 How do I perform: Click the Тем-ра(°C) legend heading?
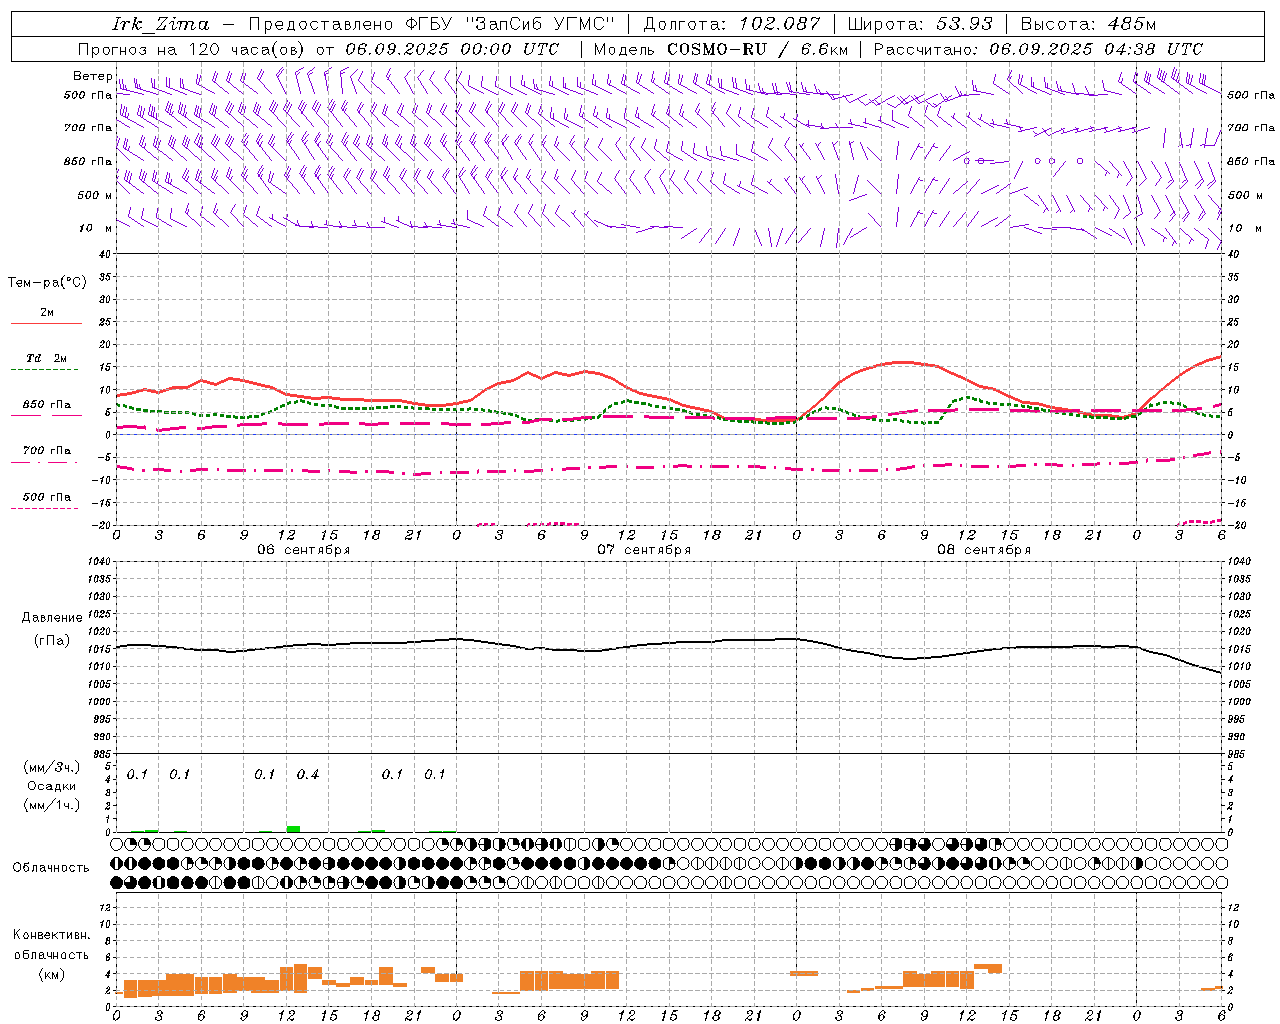point(47,283)
